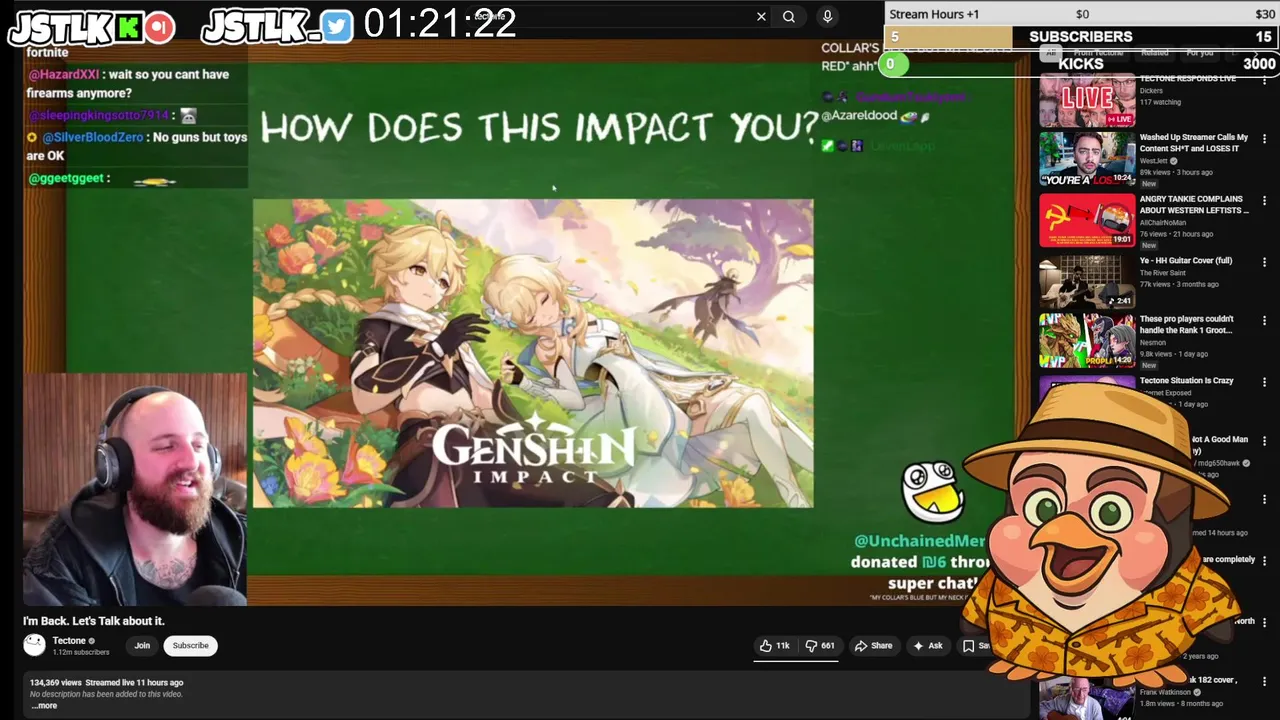Click the 10:24 duration badge
The image size is (1280, 720).
tap(1122, 179)
